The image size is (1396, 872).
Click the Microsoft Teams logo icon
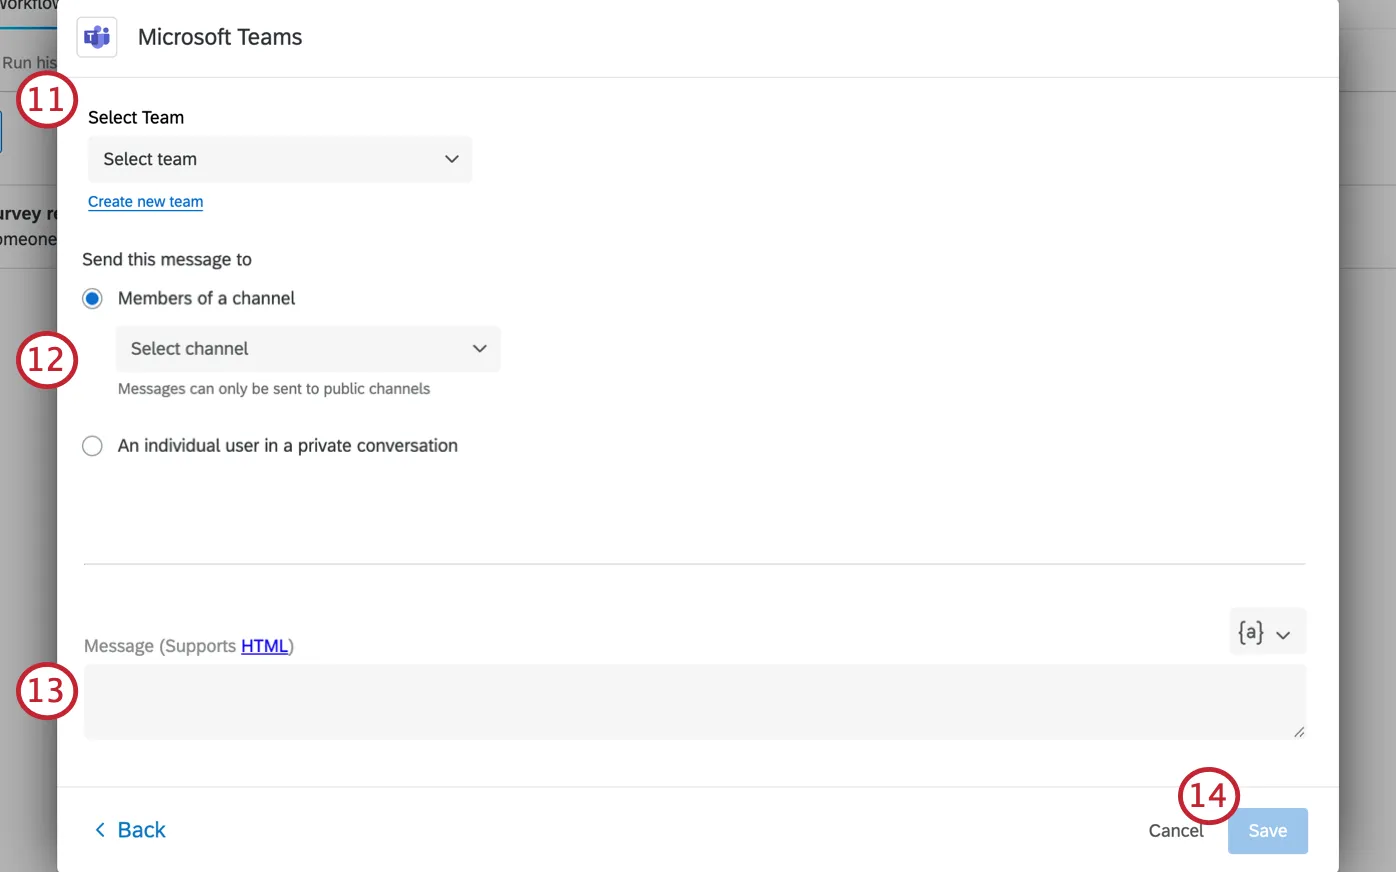(97, 38)
